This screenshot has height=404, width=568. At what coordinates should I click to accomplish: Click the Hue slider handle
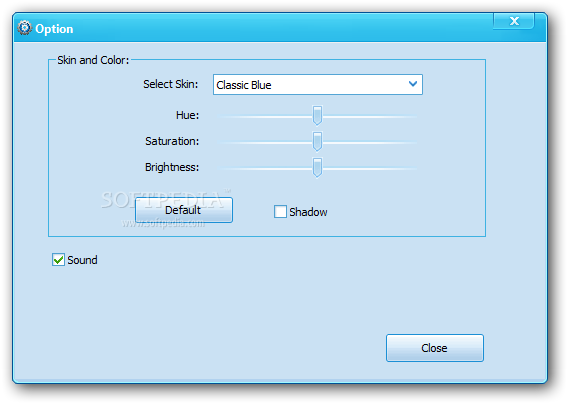317,116
